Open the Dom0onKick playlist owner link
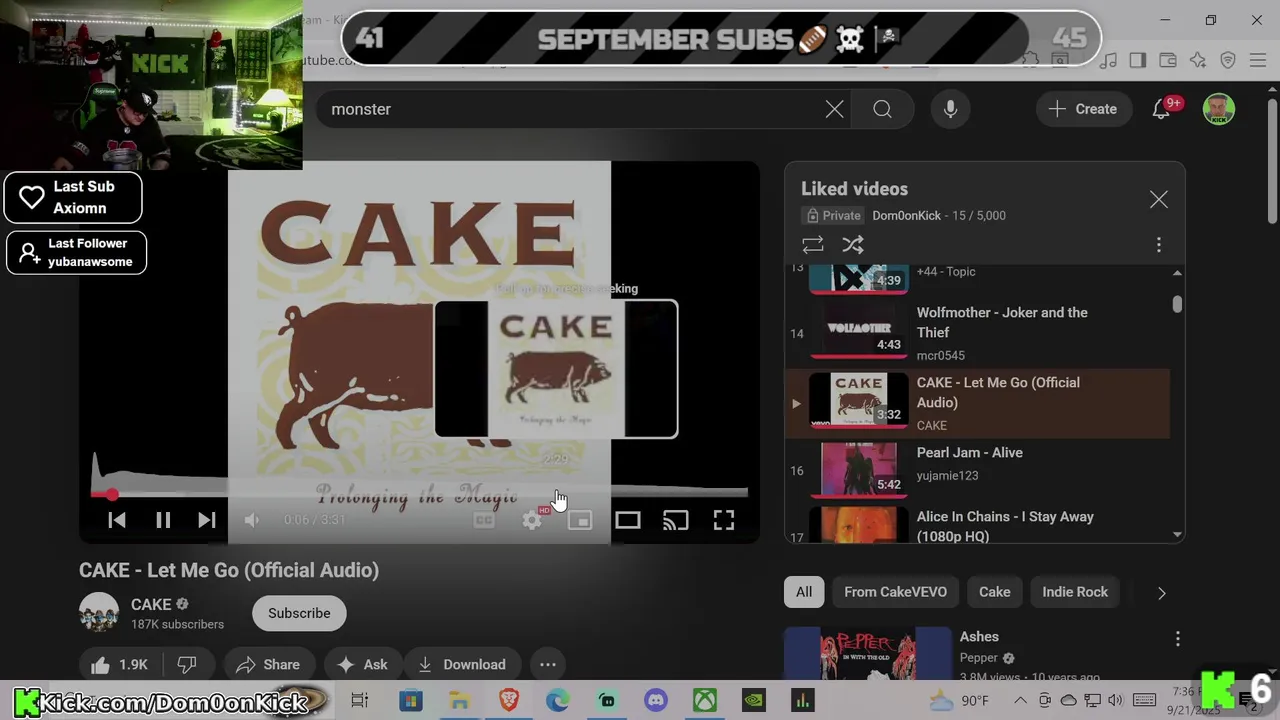The width and height of the screenshot is (1280, 720). [x=906, y=215]
